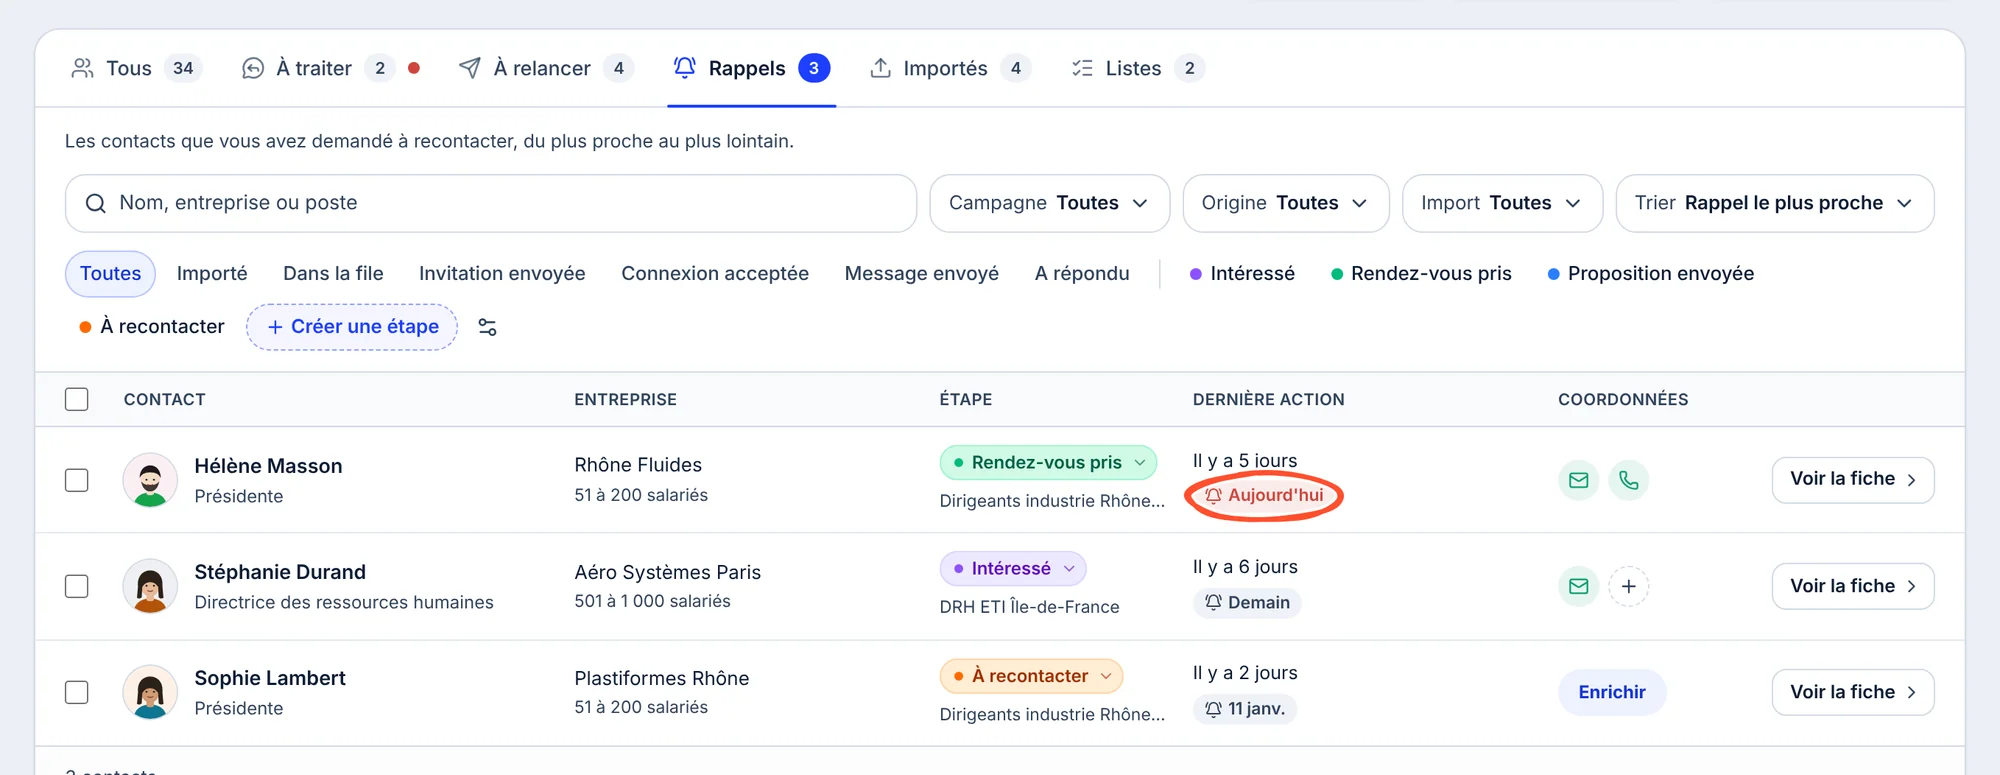2000x775 pixels.
Task: Click the 'Nom, entreprise ou poste' search field
Action: point(491,204)
